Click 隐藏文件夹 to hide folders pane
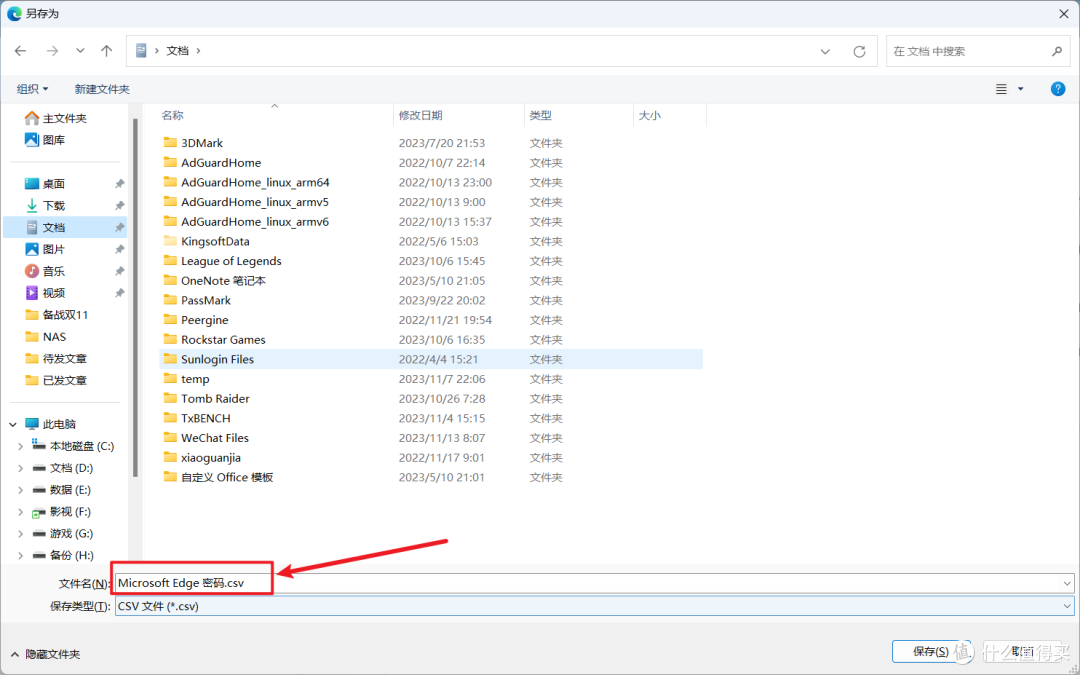 point(45,654)
